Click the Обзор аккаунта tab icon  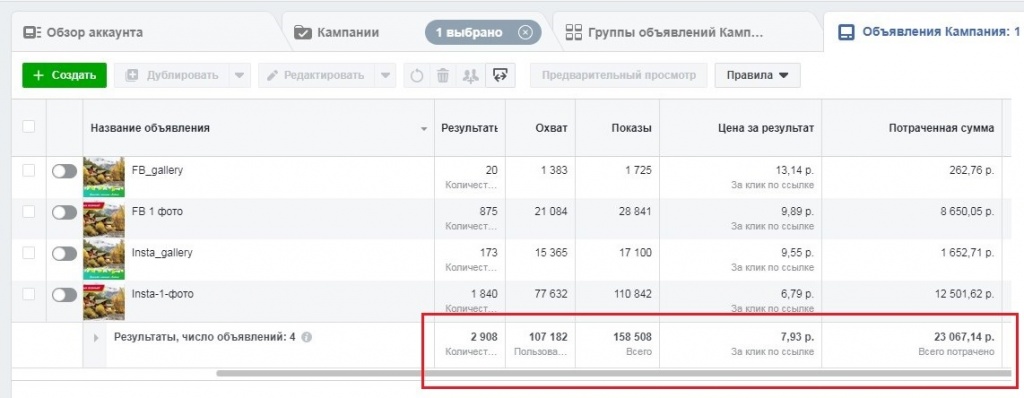tap(32, 32)
